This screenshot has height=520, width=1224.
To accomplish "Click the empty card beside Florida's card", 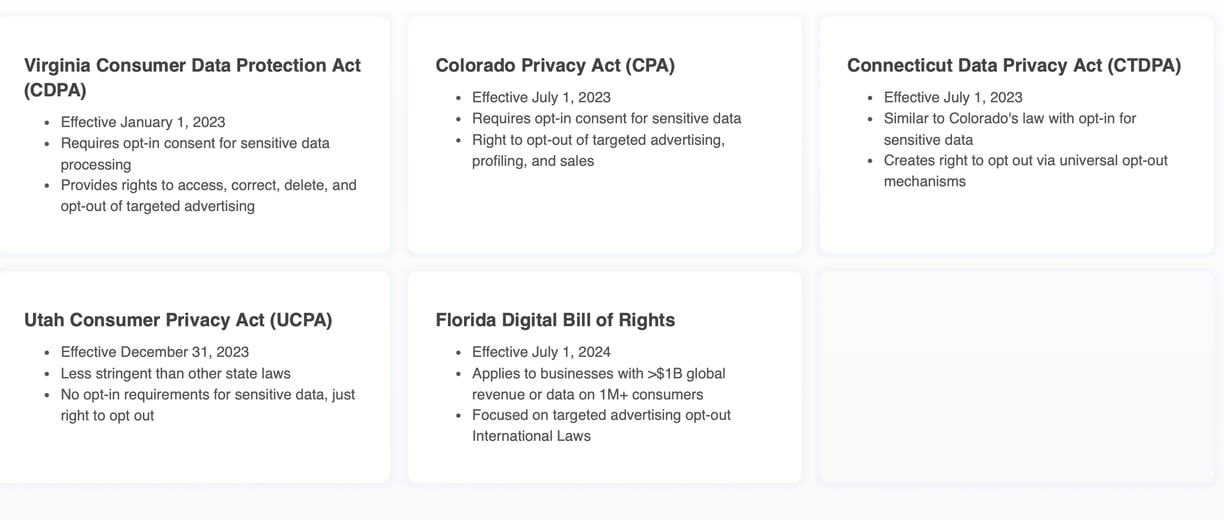I will (1016, 376).
